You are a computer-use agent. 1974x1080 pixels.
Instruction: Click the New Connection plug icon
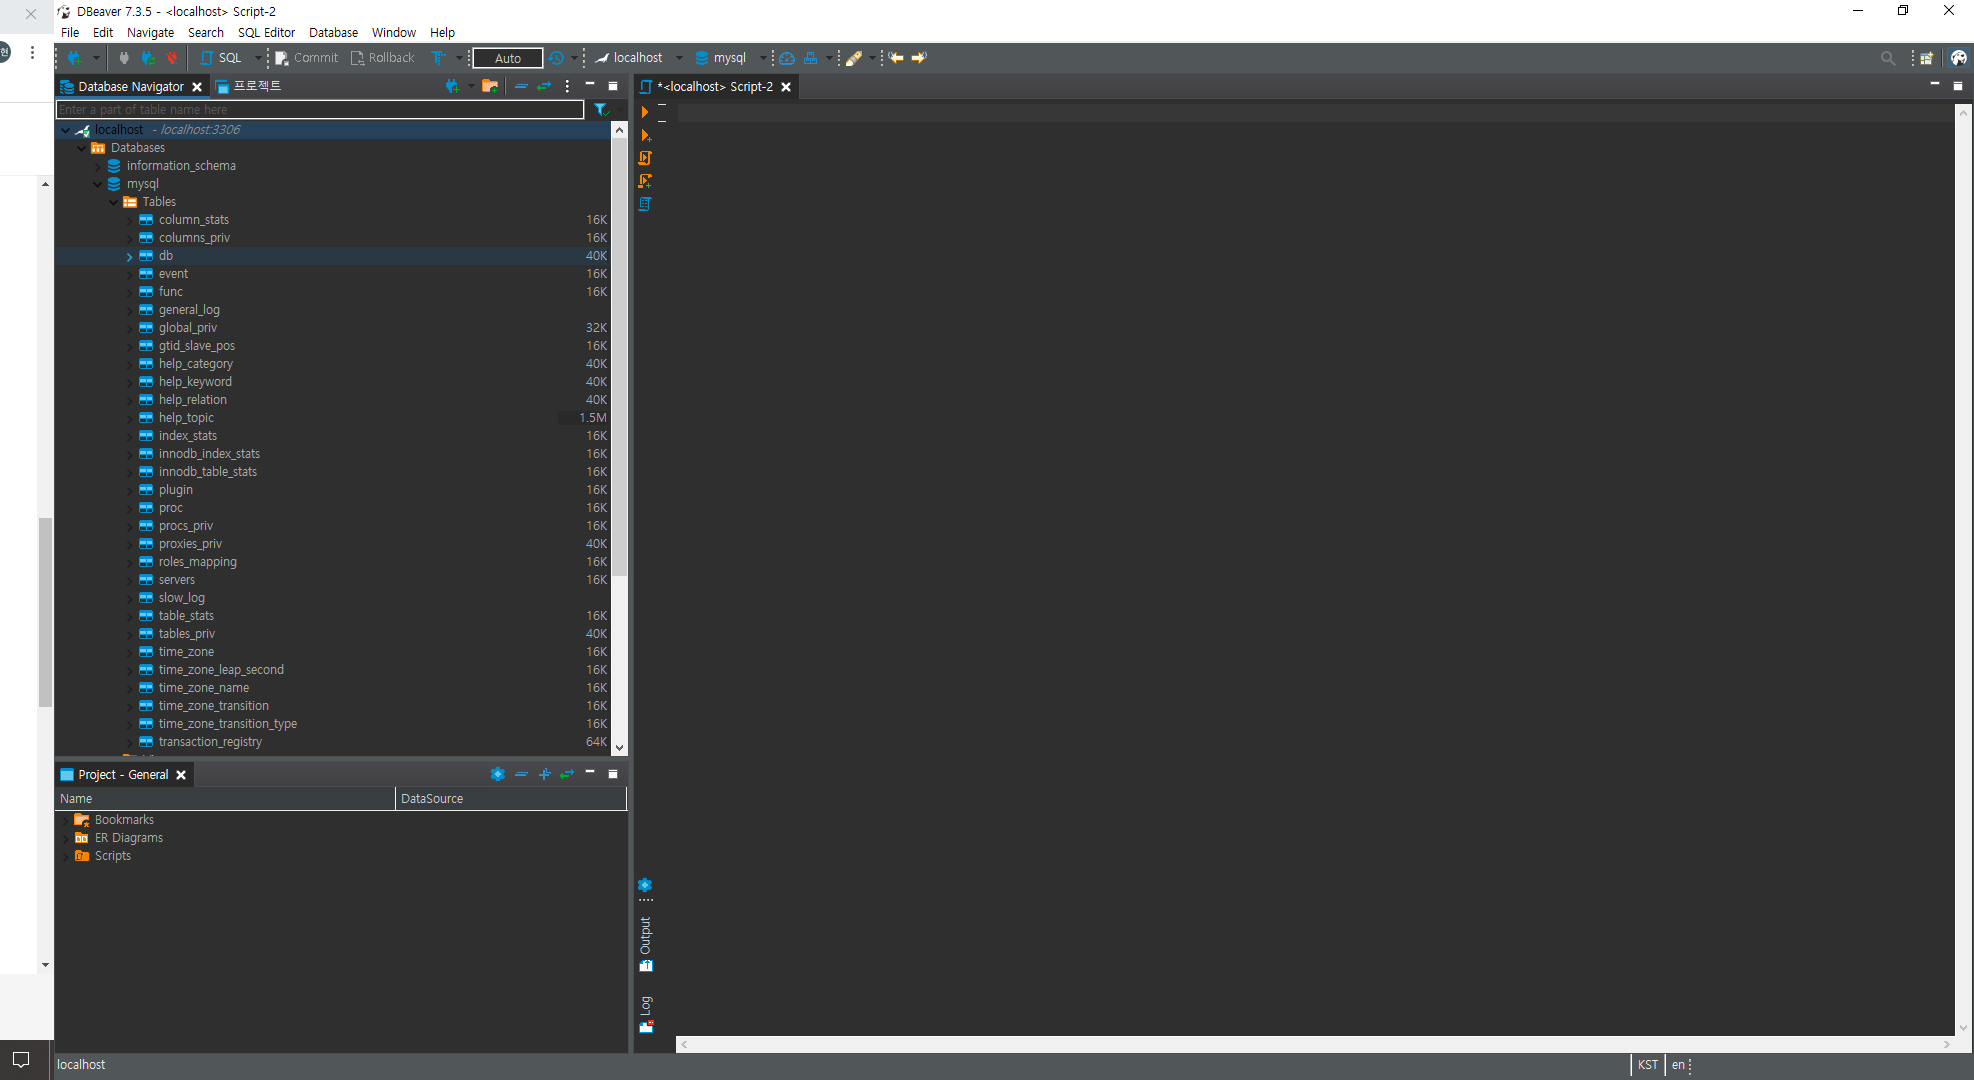click(73, 58)
